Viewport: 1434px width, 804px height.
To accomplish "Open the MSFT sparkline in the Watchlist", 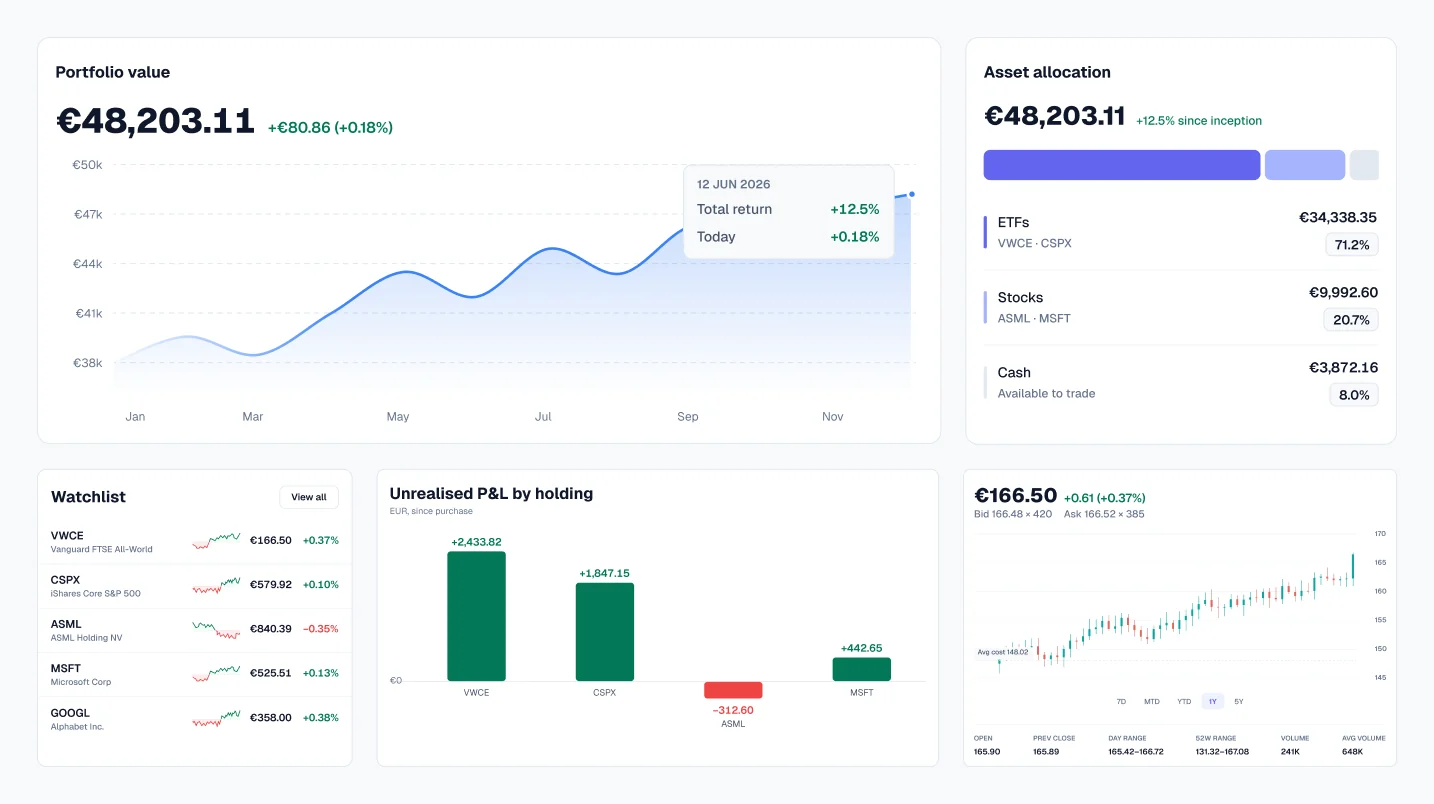I will [216, 673].
